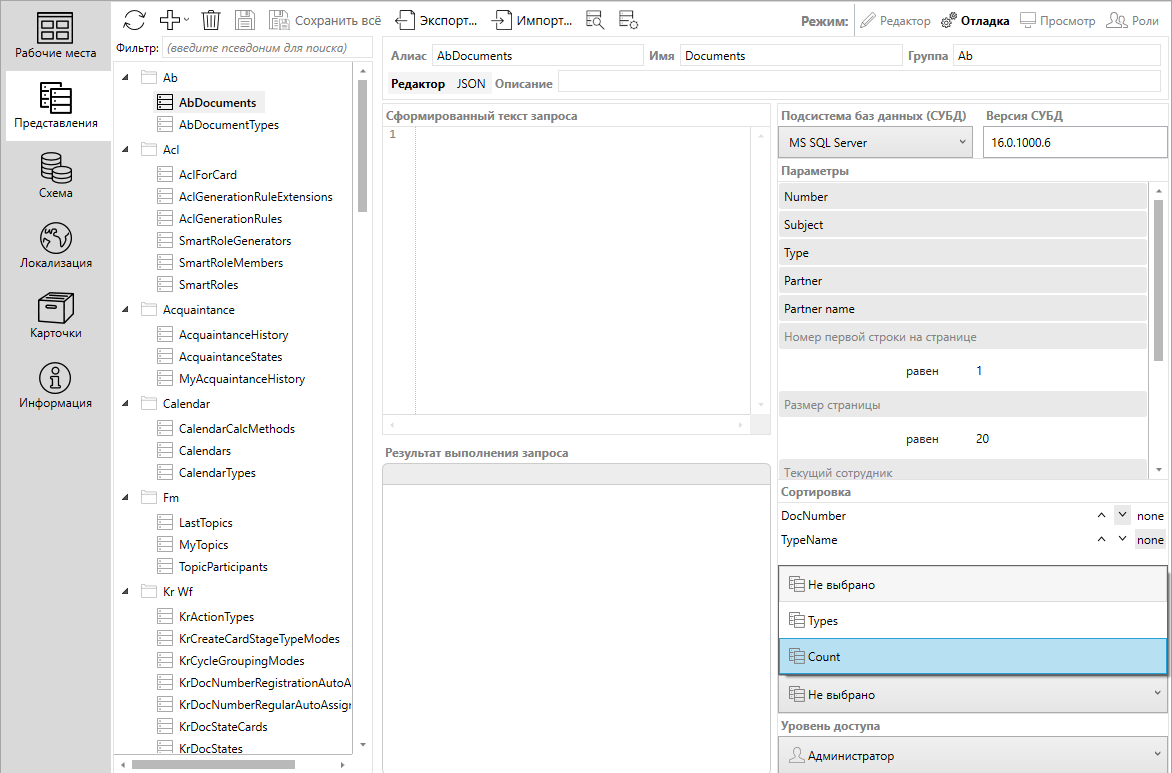Switch mode to Редактор
This screenshot has height=773, width=1172.
point(895,21)
